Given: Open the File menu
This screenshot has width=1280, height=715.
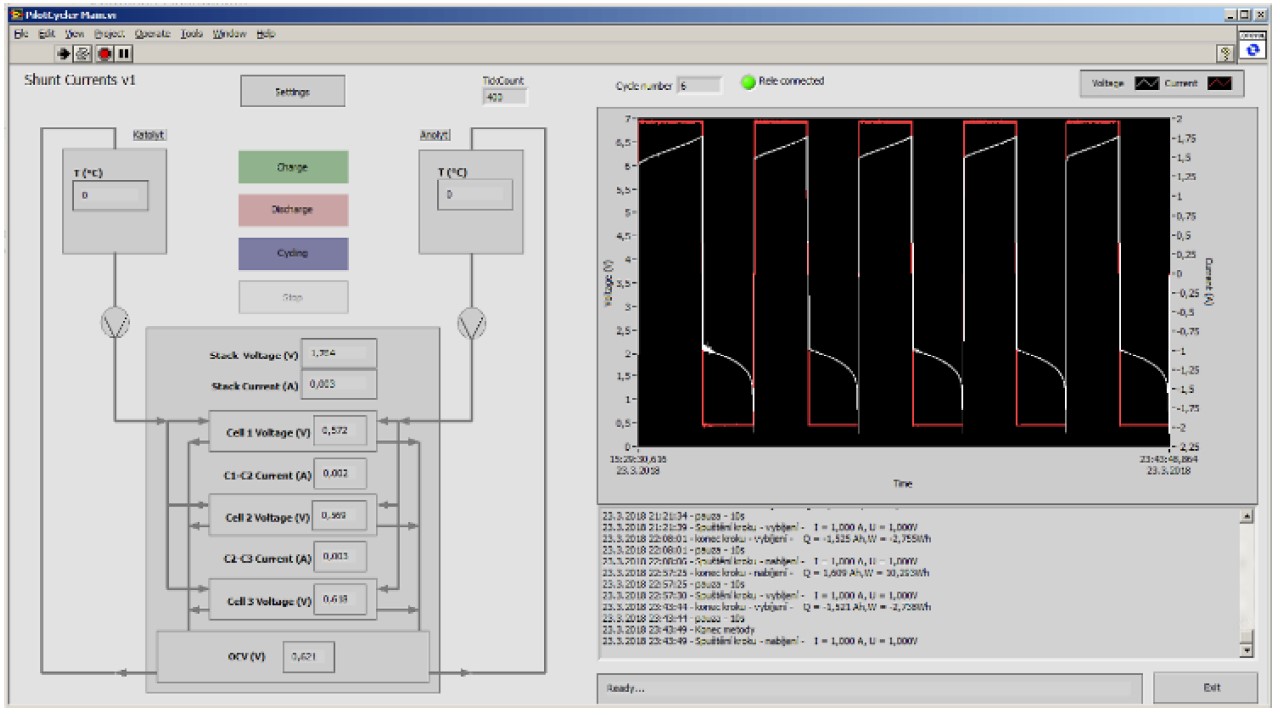Looking at the screenshot, I should (x=21, y=34).
